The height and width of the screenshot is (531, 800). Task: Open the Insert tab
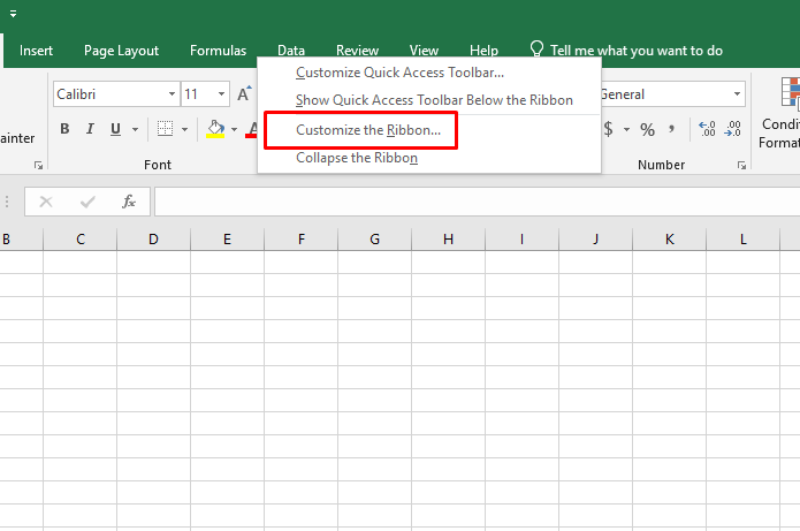[36, 50]
